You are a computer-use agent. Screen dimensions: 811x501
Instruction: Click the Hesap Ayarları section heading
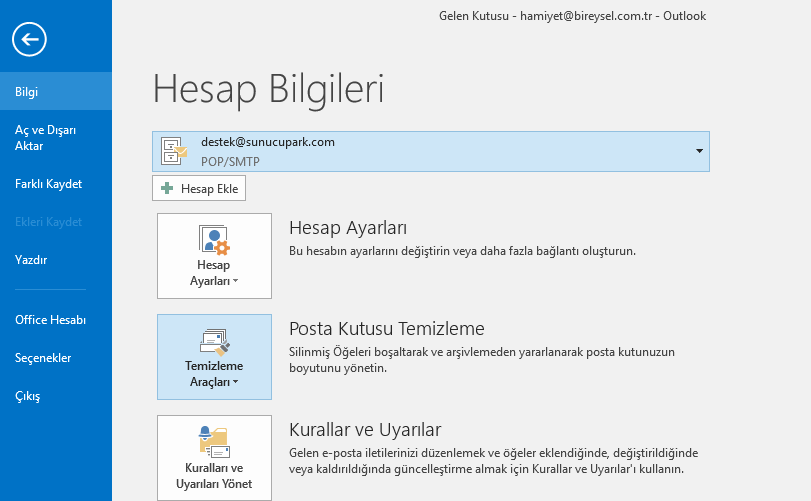(348, 228)
